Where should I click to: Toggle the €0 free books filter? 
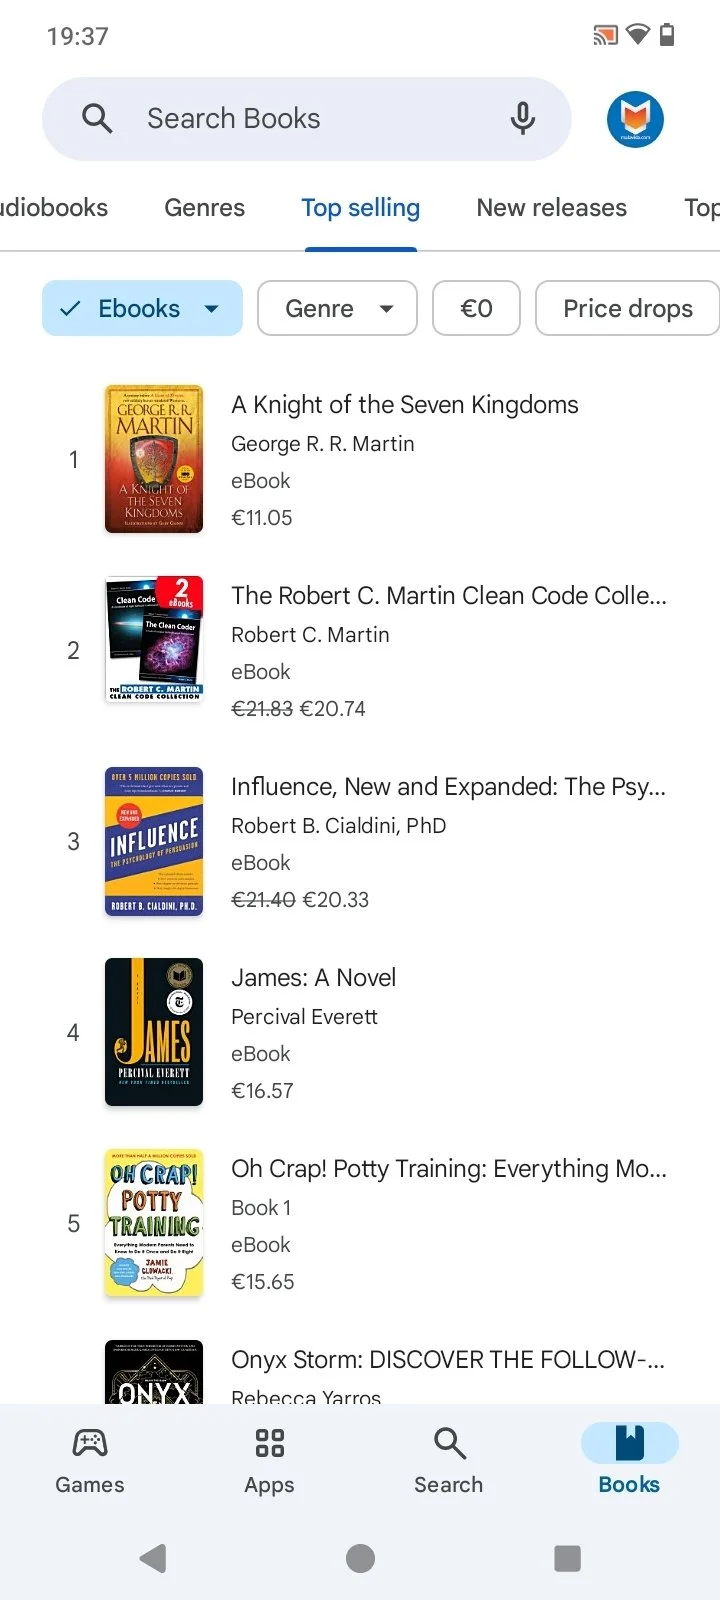tap(476, 308)
